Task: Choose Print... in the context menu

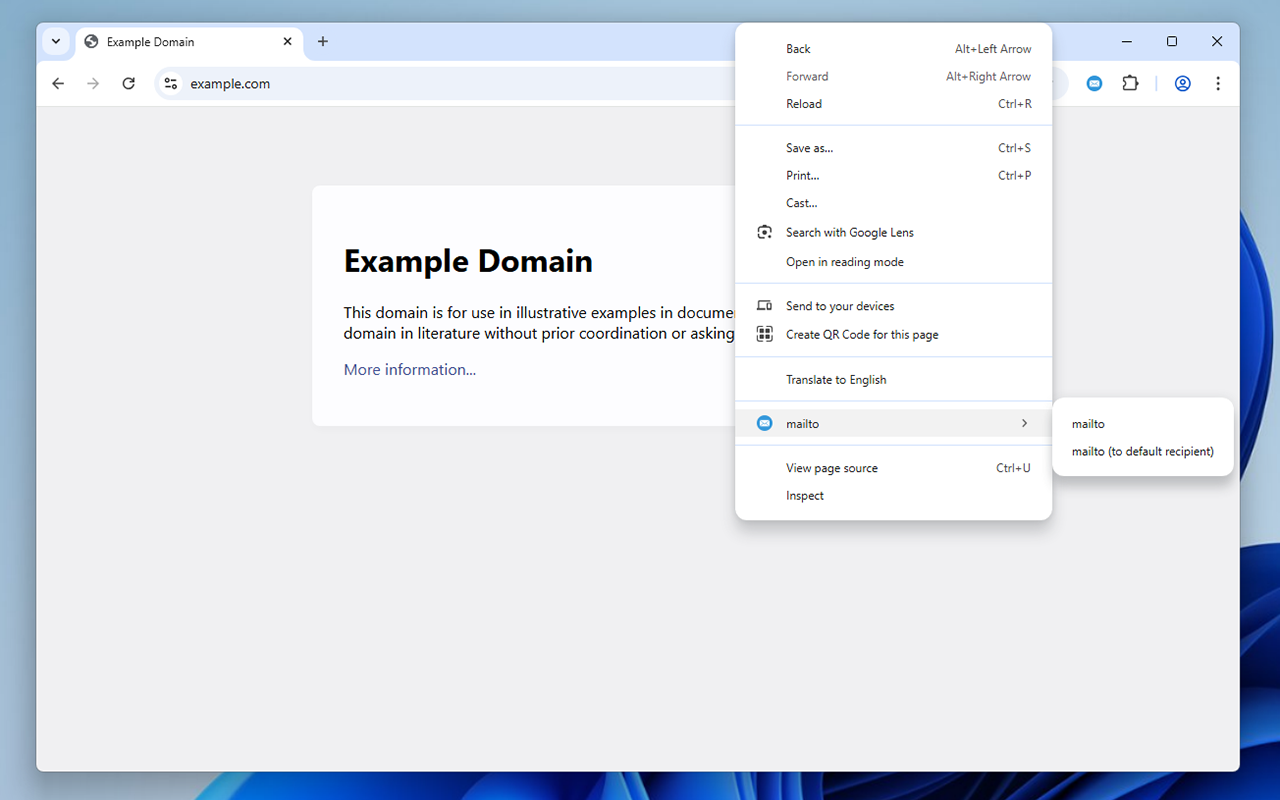Action: pyautogui.click(x=802, y=176)
